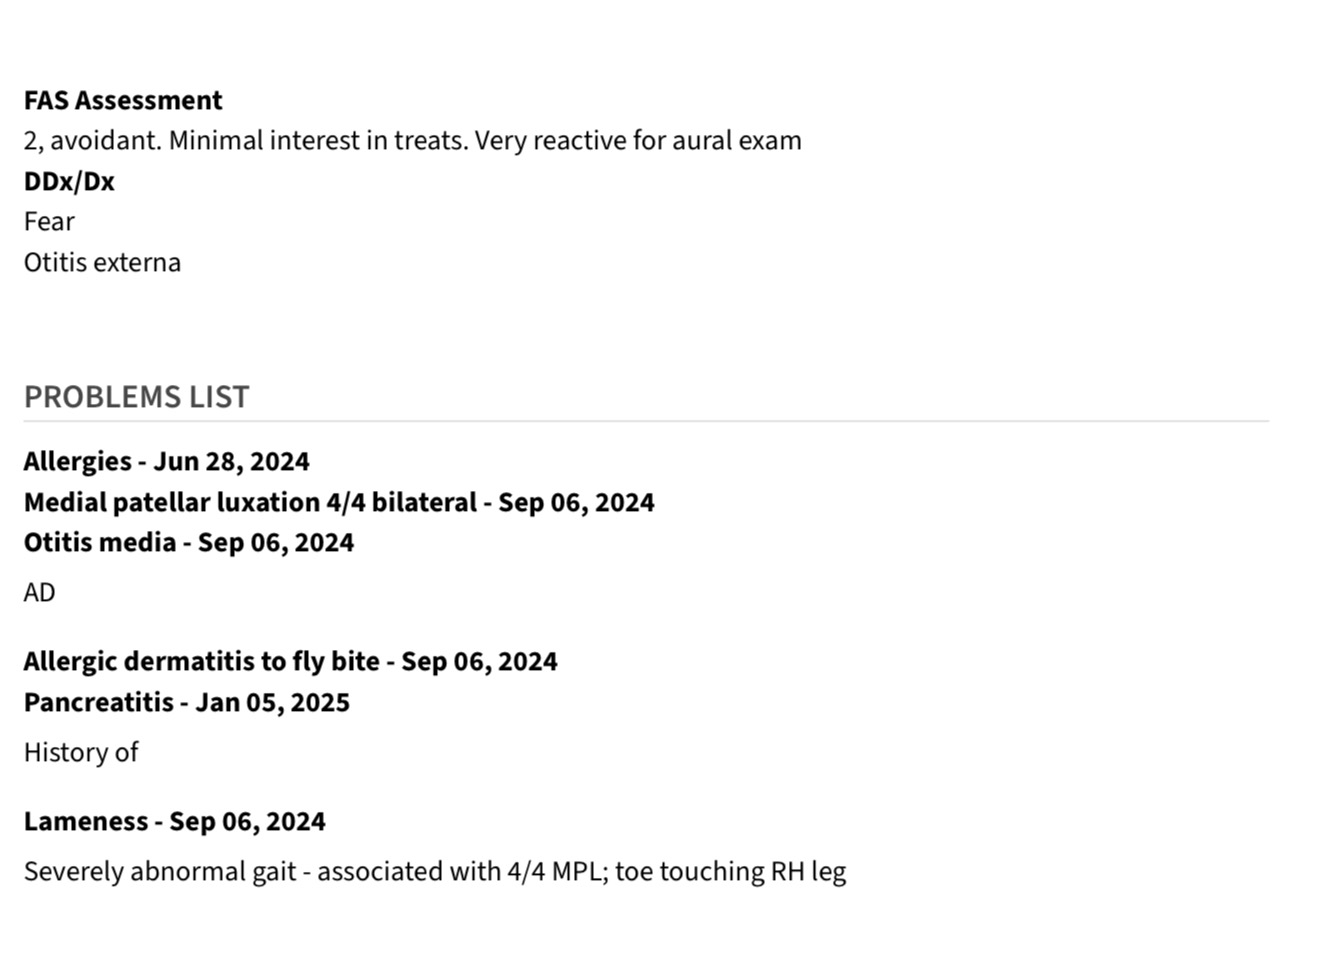Click the AD note under Otitis media

[x=40, y=593]
